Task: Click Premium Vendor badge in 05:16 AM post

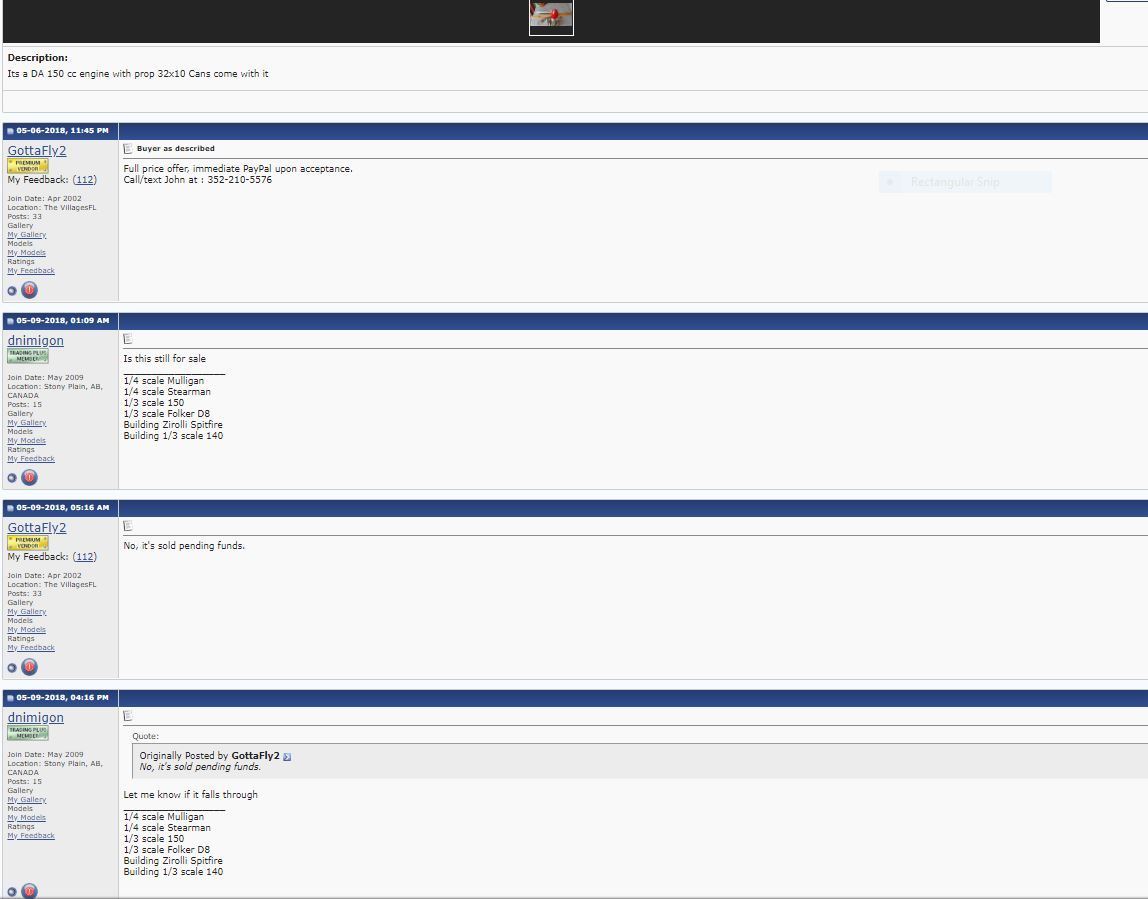Action: tap(28, 542)
